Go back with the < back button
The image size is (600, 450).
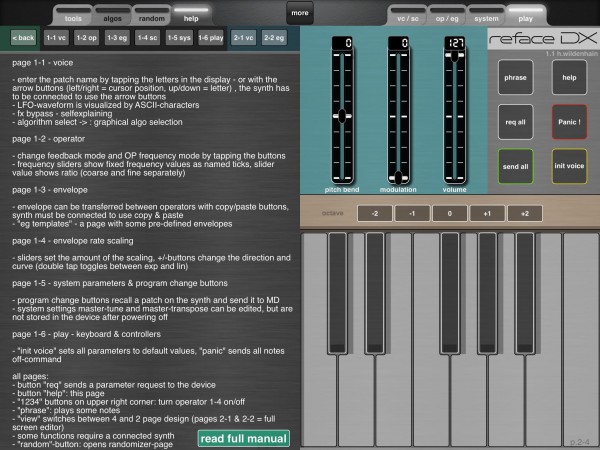pos(23,38)
